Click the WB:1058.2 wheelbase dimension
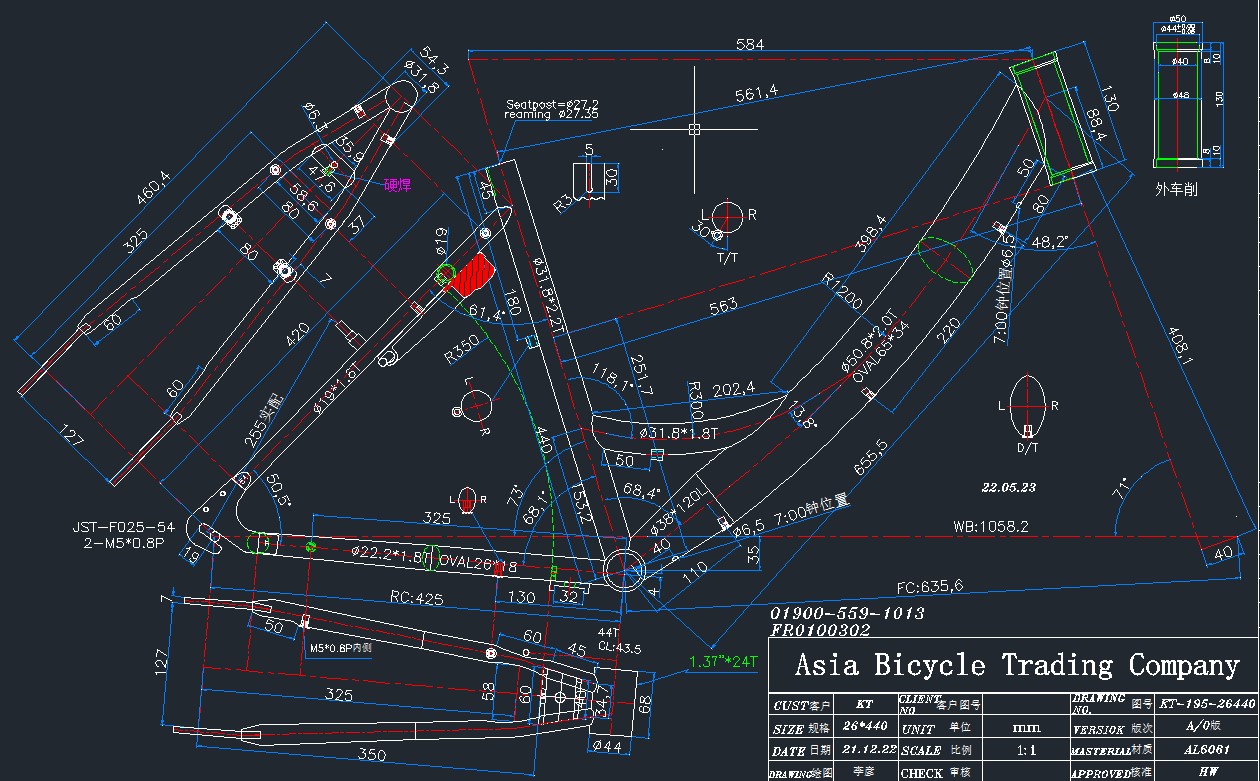Screen dimensions: 1260x781 [x=990, y=525]
